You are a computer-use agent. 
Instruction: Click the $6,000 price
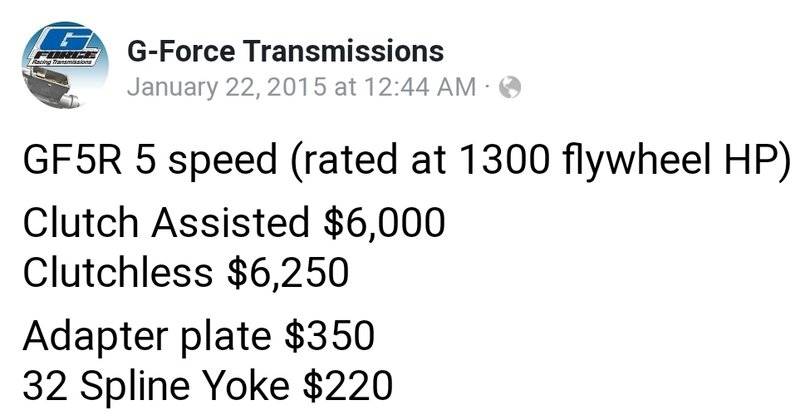point(385,224)
